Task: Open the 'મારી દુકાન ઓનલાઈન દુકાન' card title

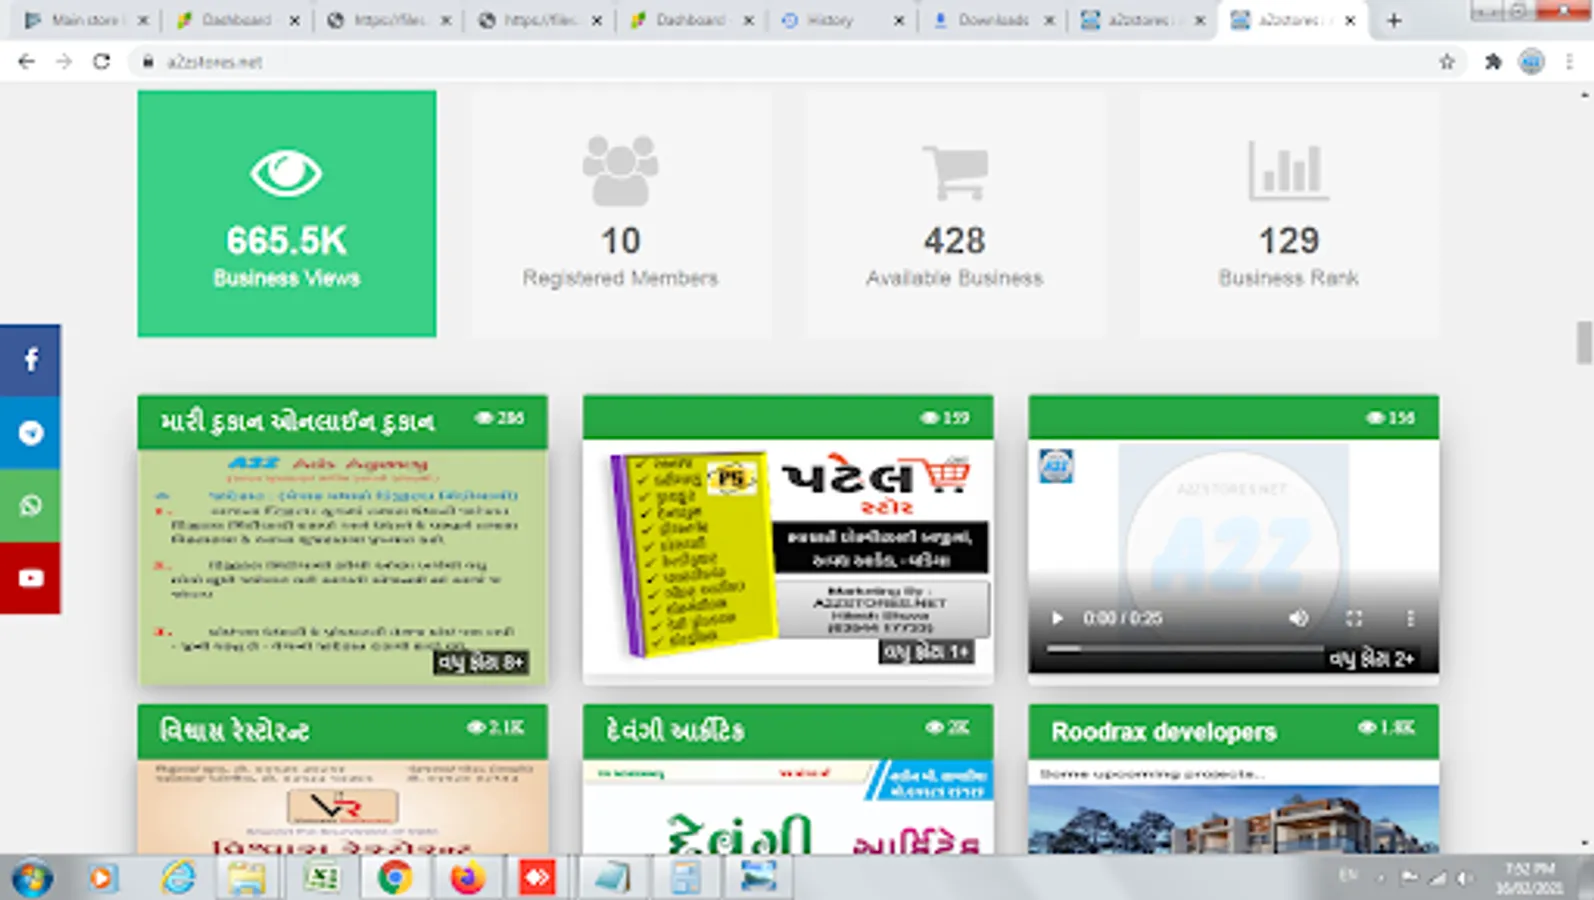Action: 298,422
